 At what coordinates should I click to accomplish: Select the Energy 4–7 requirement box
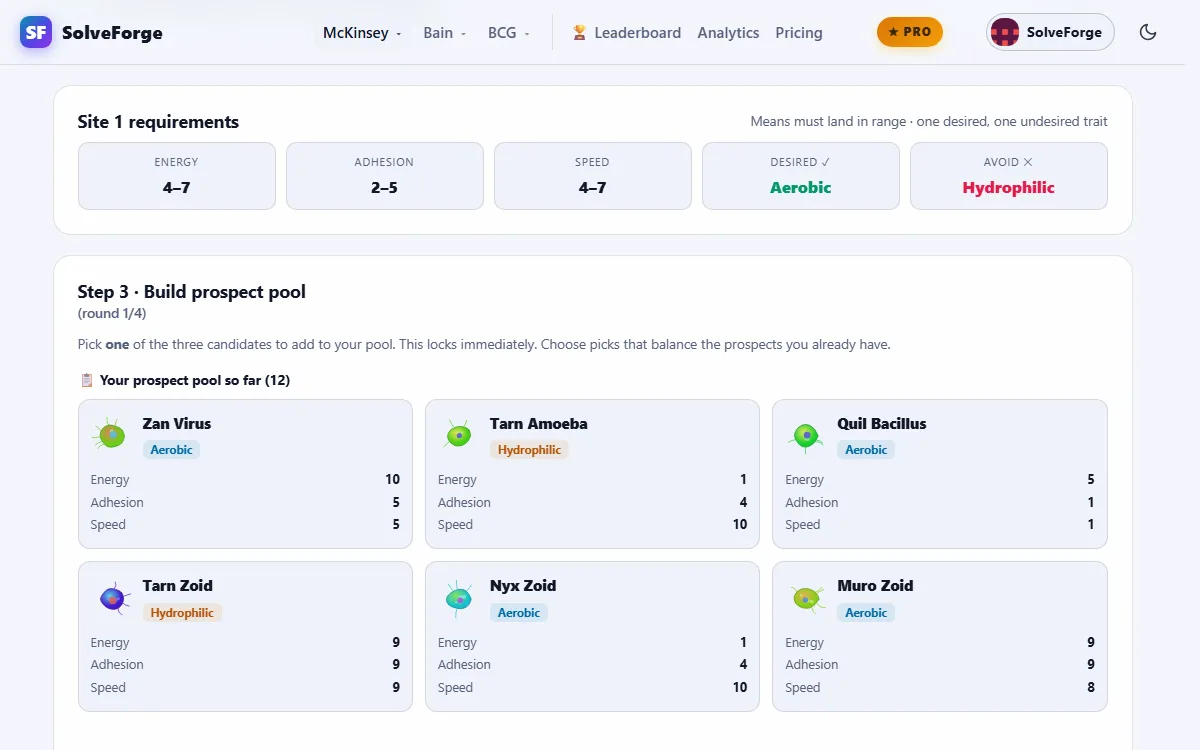[x=177, y=176]
